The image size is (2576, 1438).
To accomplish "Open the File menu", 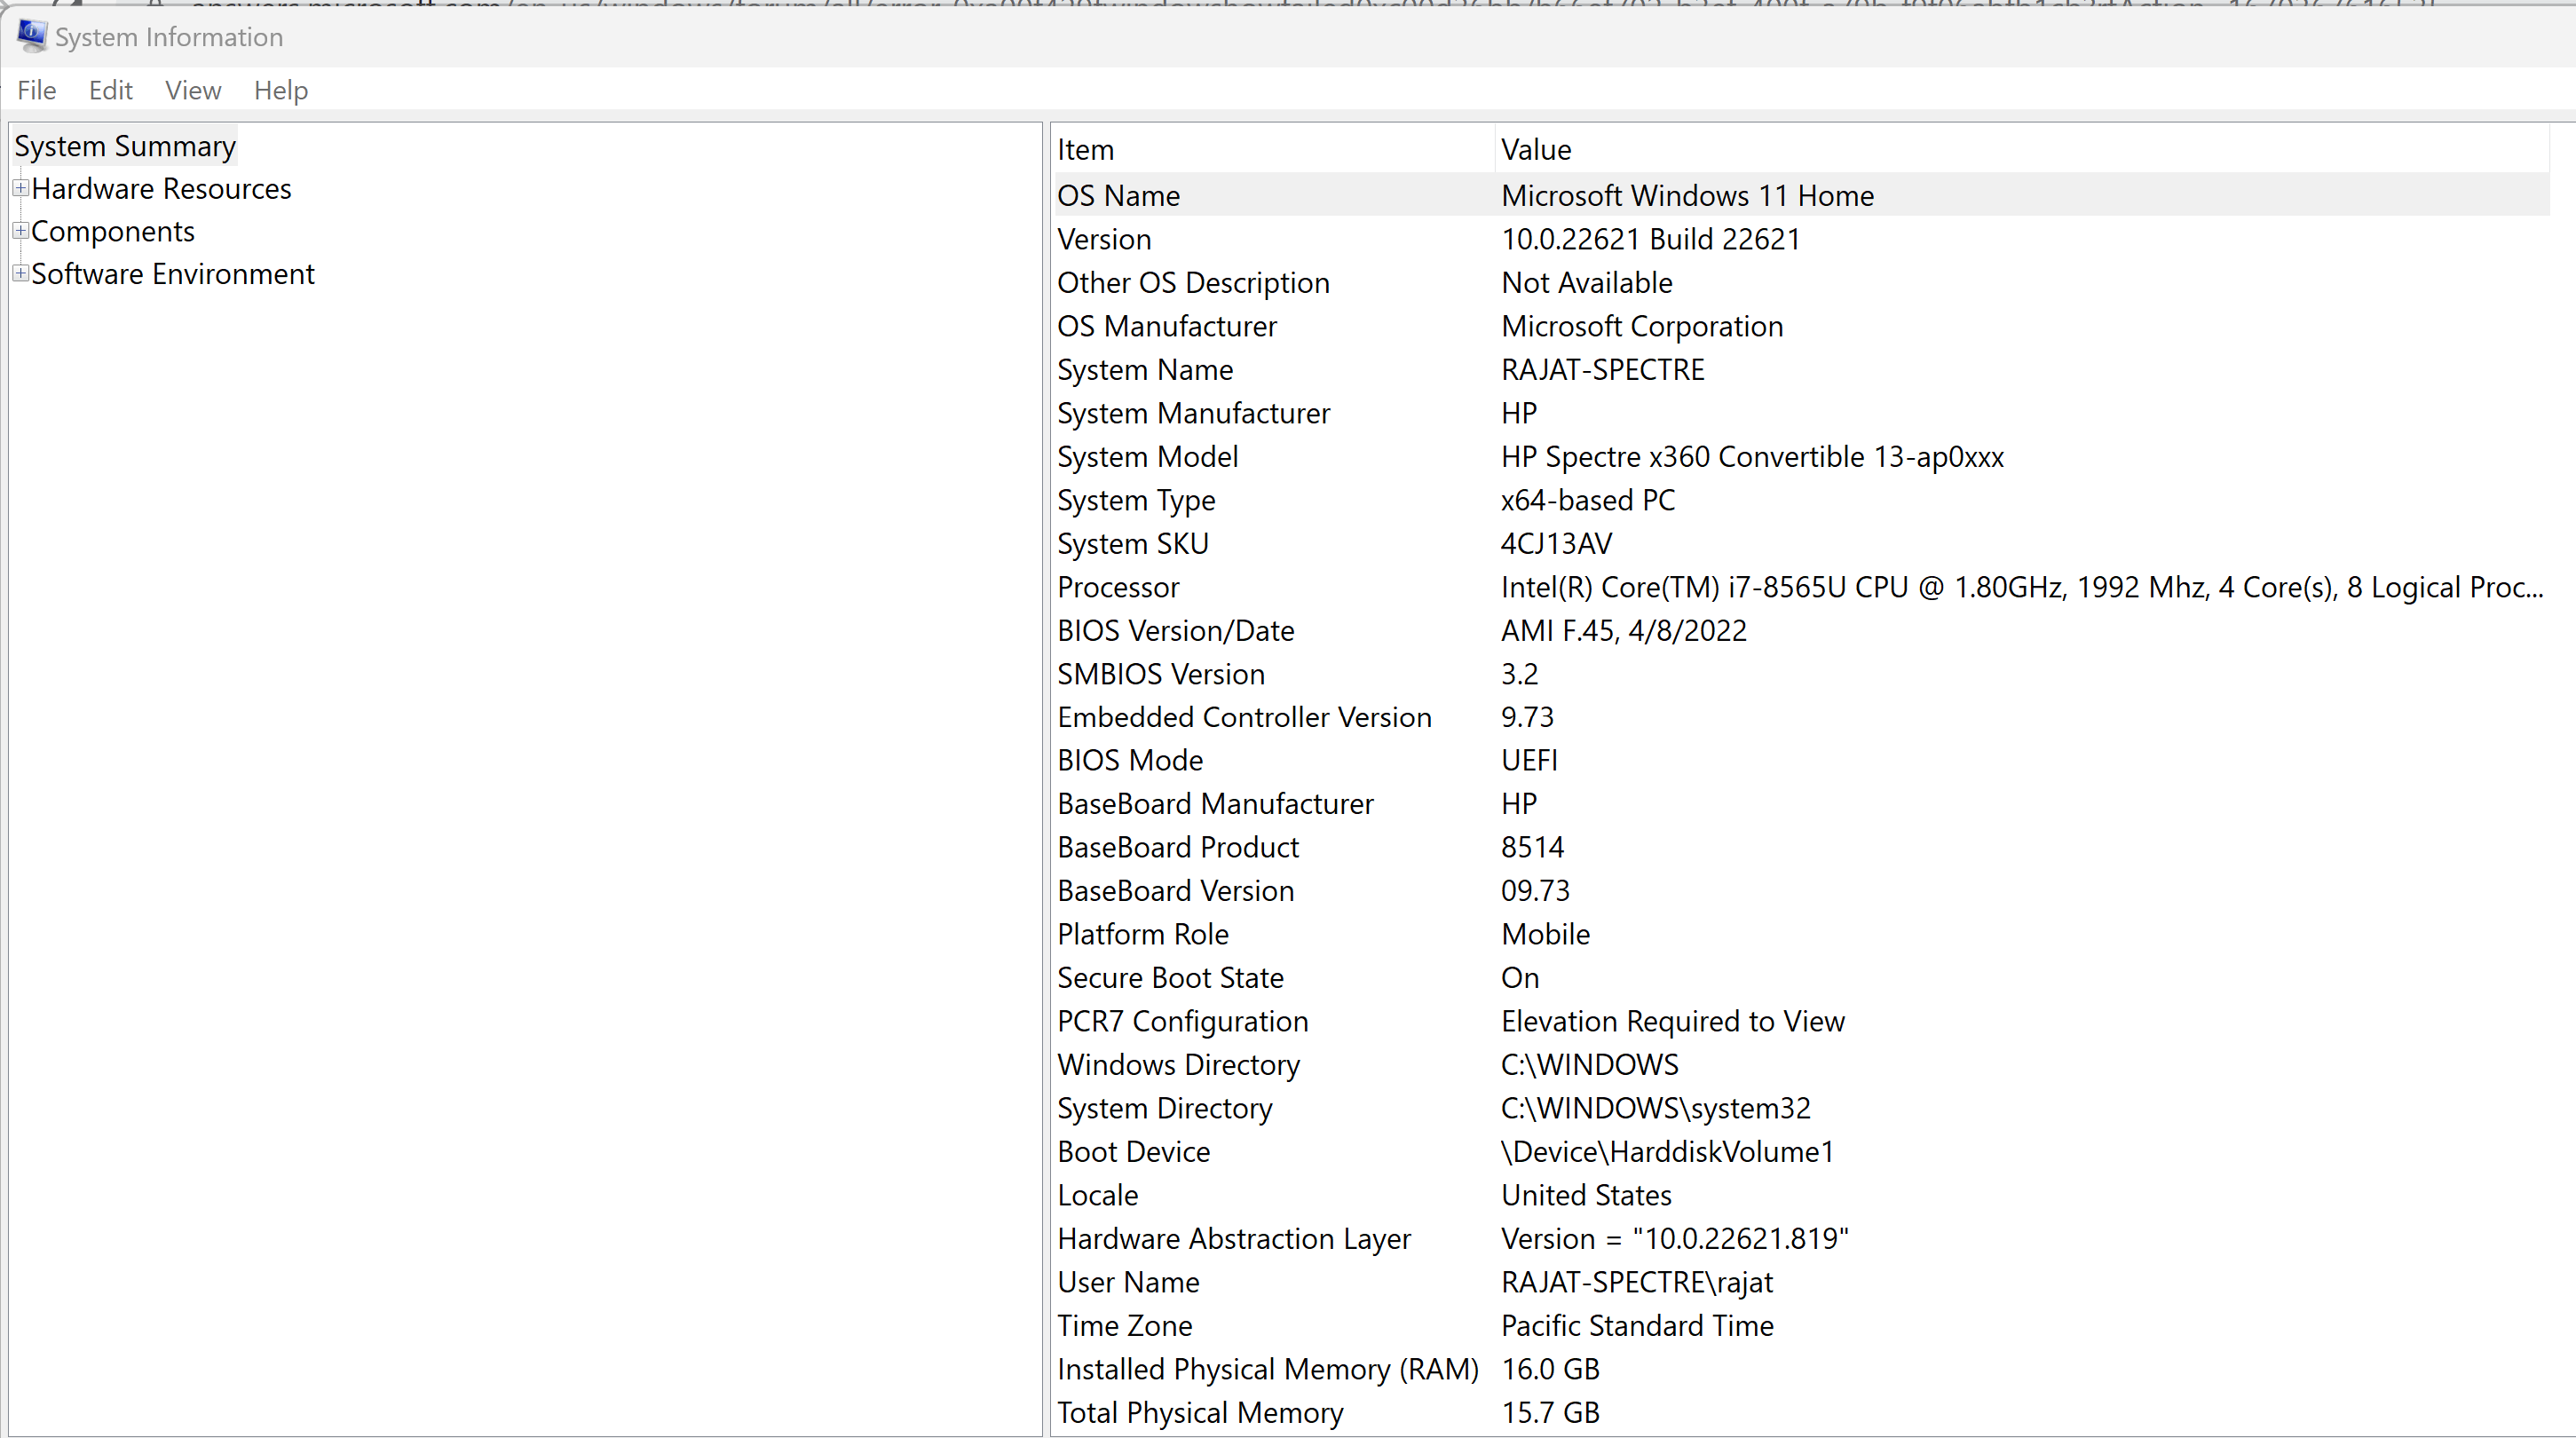I will [x=37, y=90].
